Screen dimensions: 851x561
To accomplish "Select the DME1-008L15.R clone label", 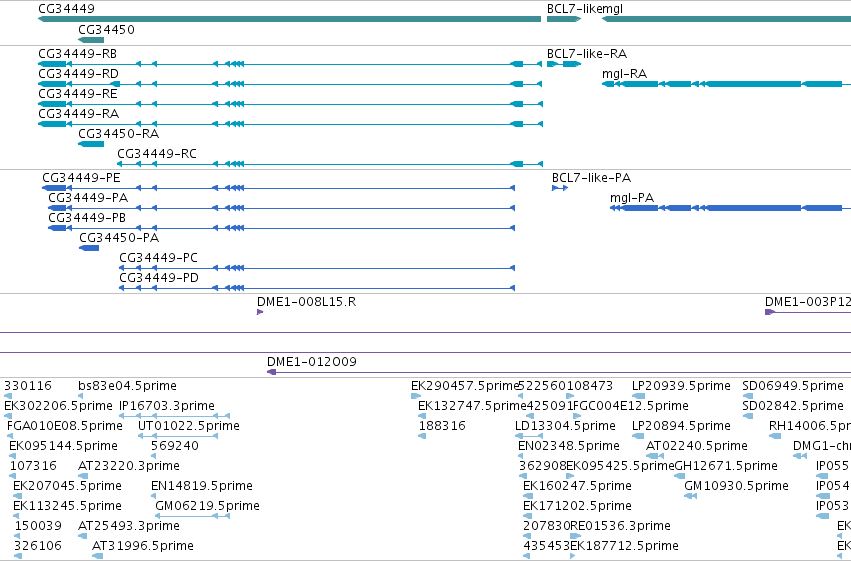I will click(x=307, y=302).
